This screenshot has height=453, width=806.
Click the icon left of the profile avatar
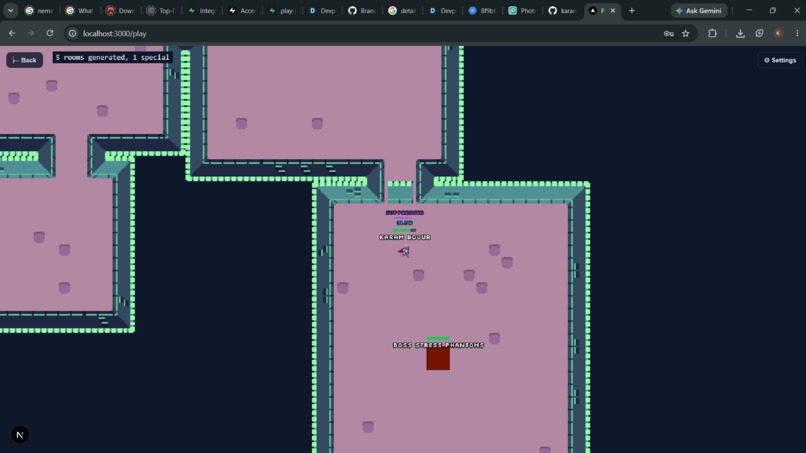click(x=759, y=33)
